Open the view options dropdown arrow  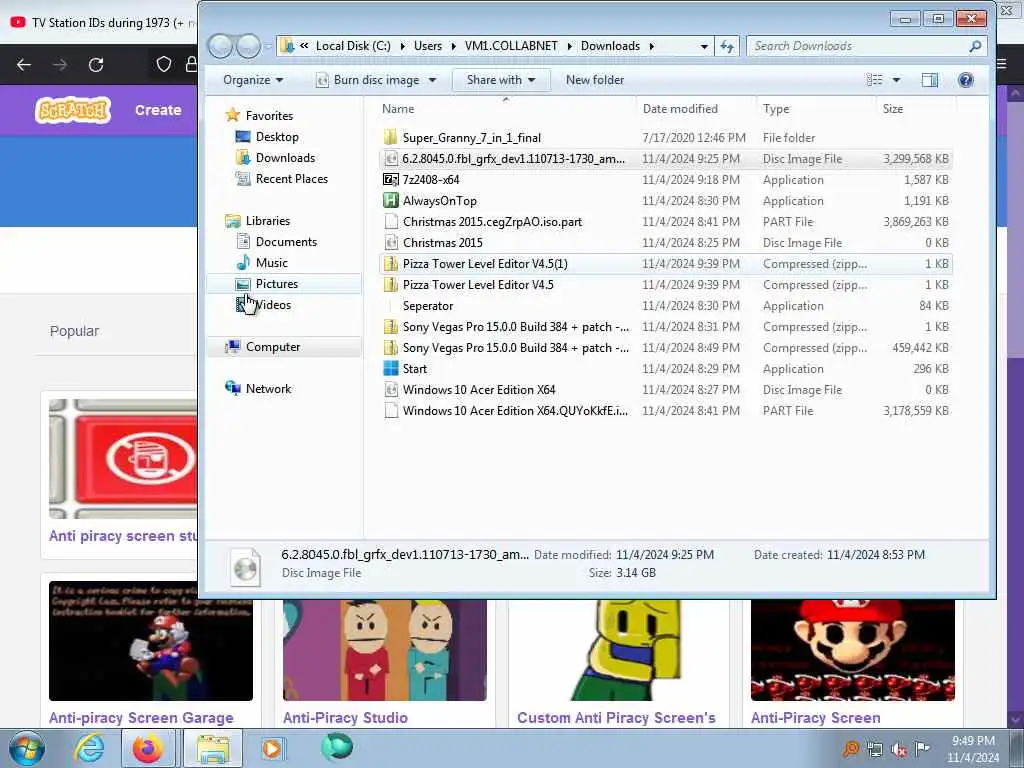896,80
